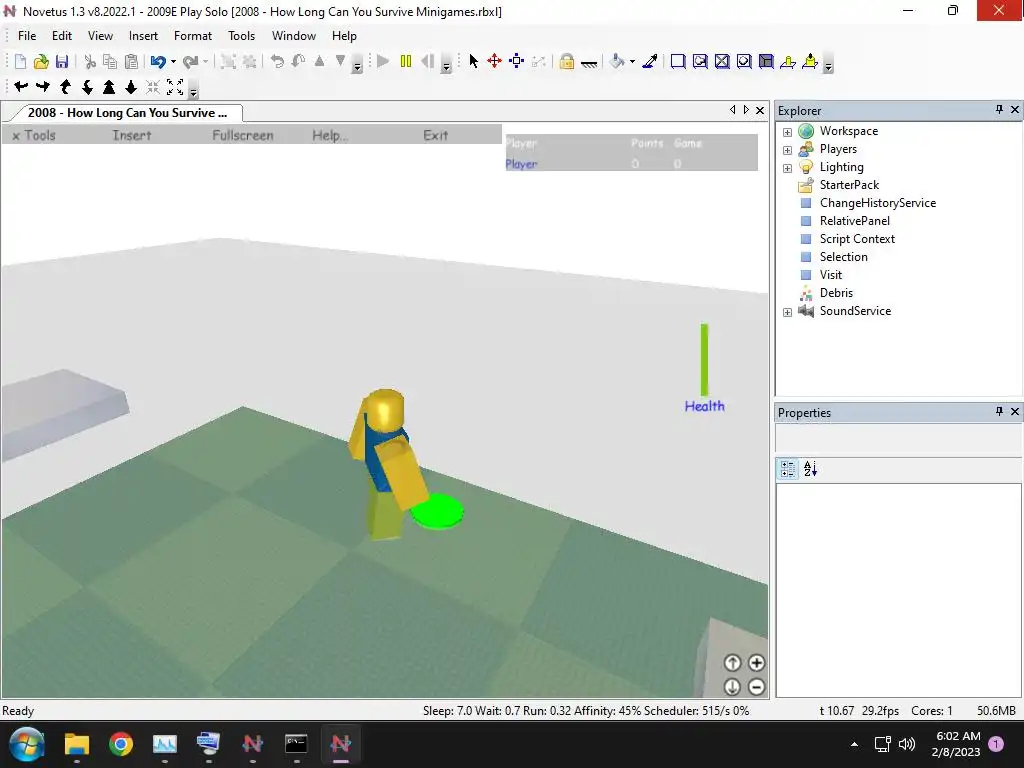Screen dimensions: 1024x768
Task: Open a place file with folder icon
Action: tap(41, 61)
